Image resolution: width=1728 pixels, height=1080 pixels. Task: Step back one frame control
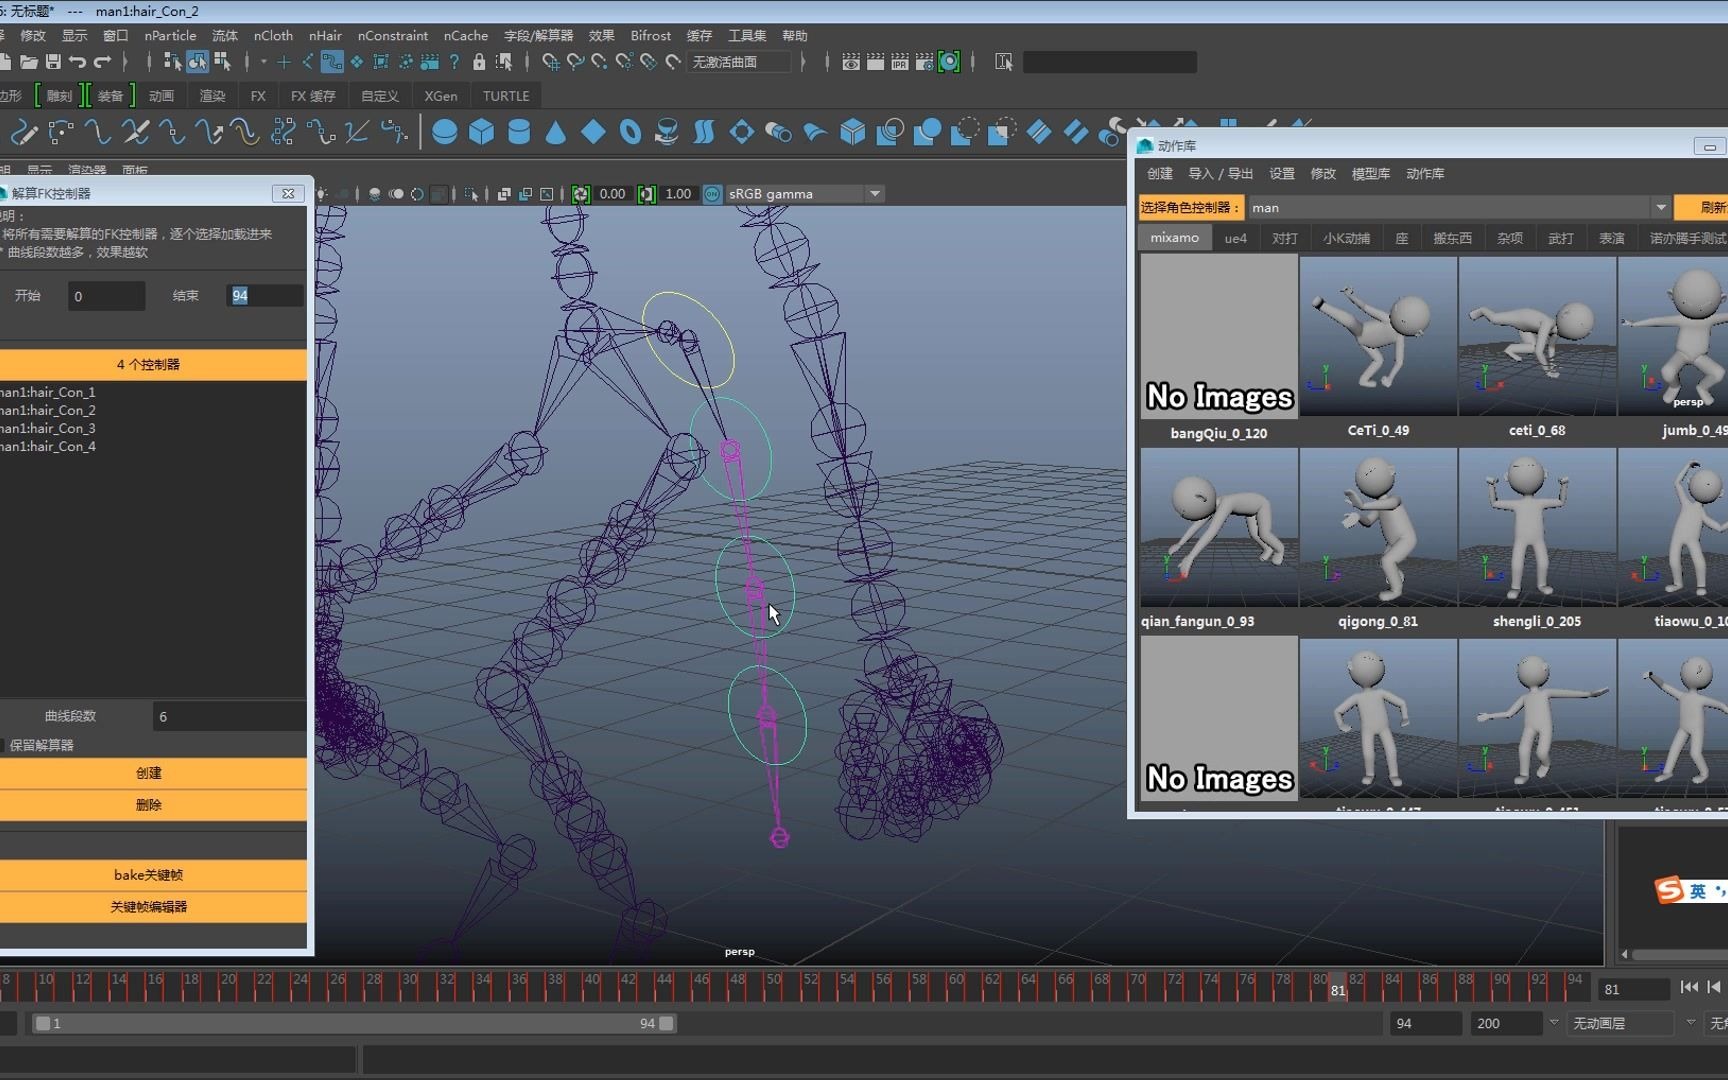[1714, 987]
